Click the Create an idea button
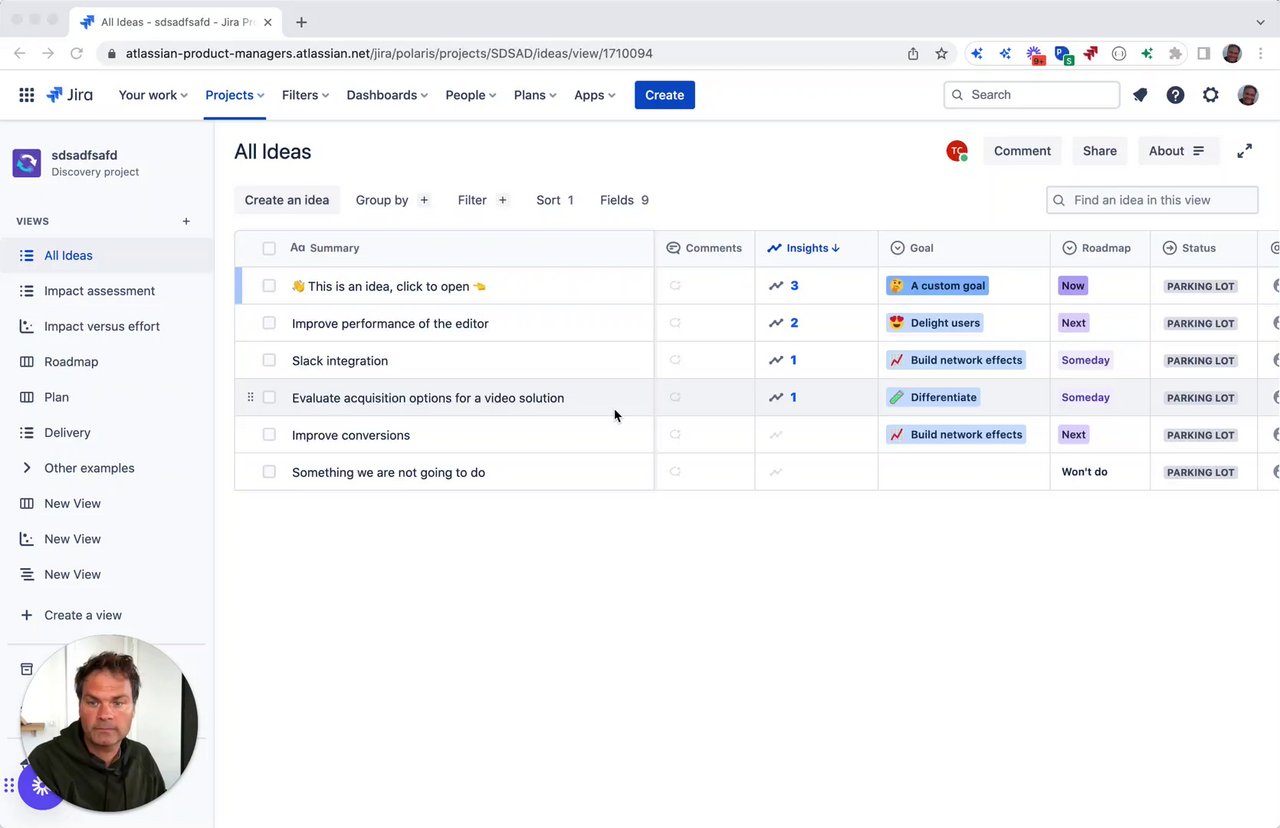 coord(287,200)
